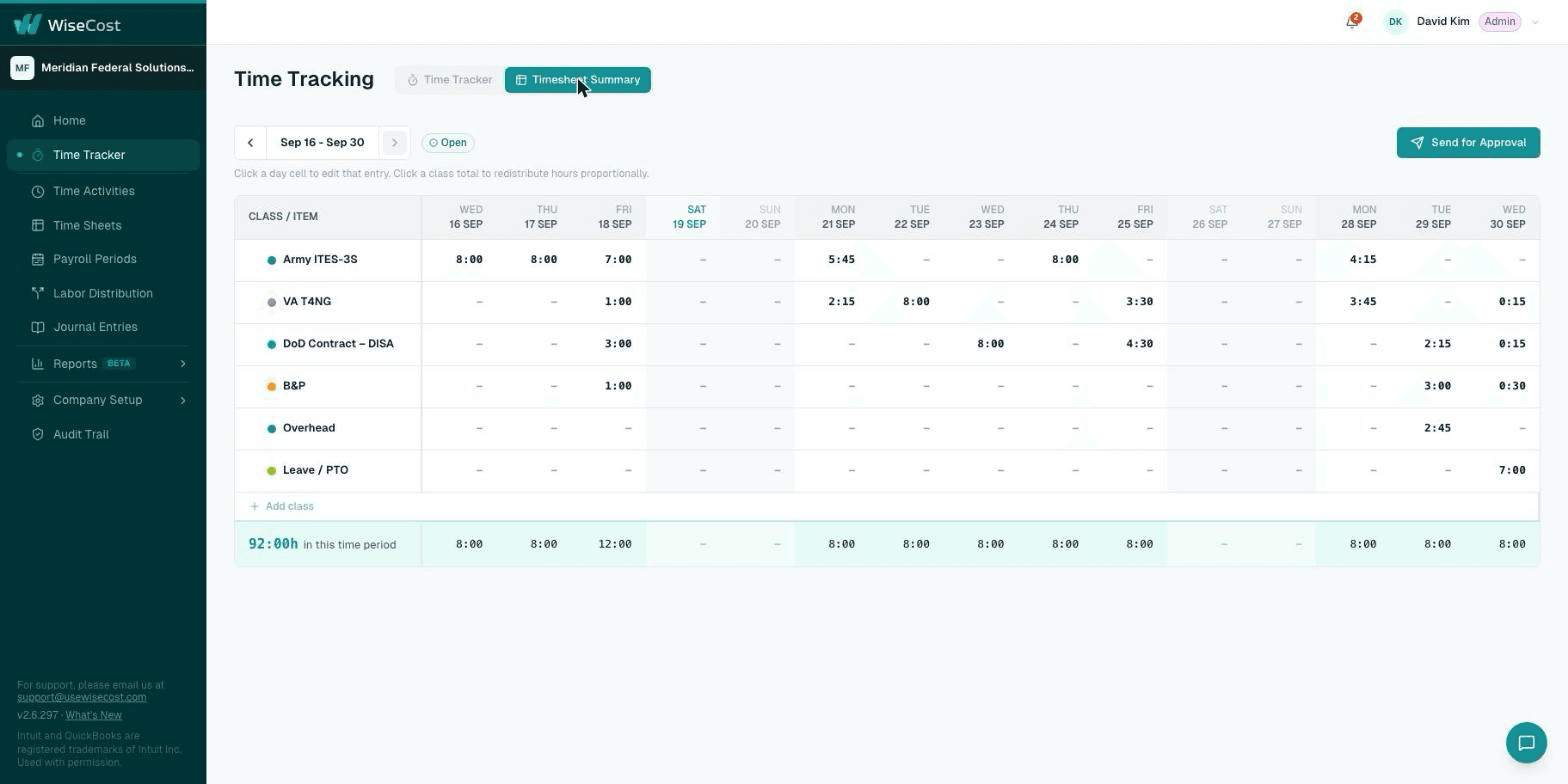Click the Meridian Federal Solutions company name

tap(118, 68)
